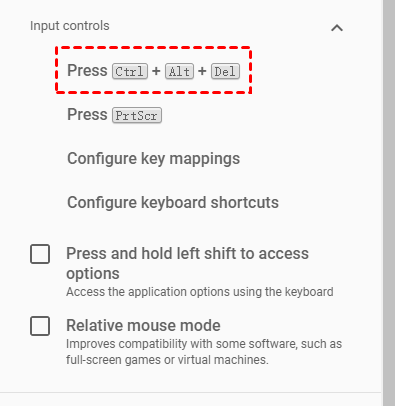Click the 'Press and hold left shift' label

(x=187, y=263)
